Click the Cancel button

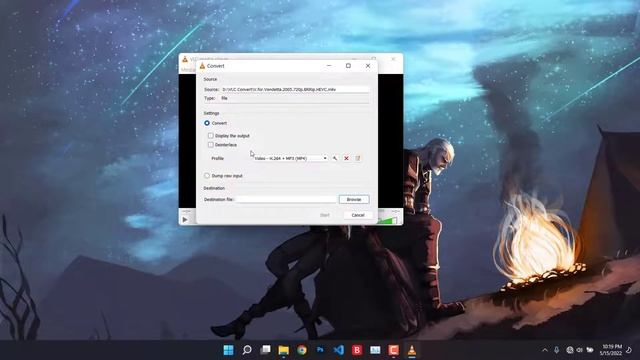358,215
